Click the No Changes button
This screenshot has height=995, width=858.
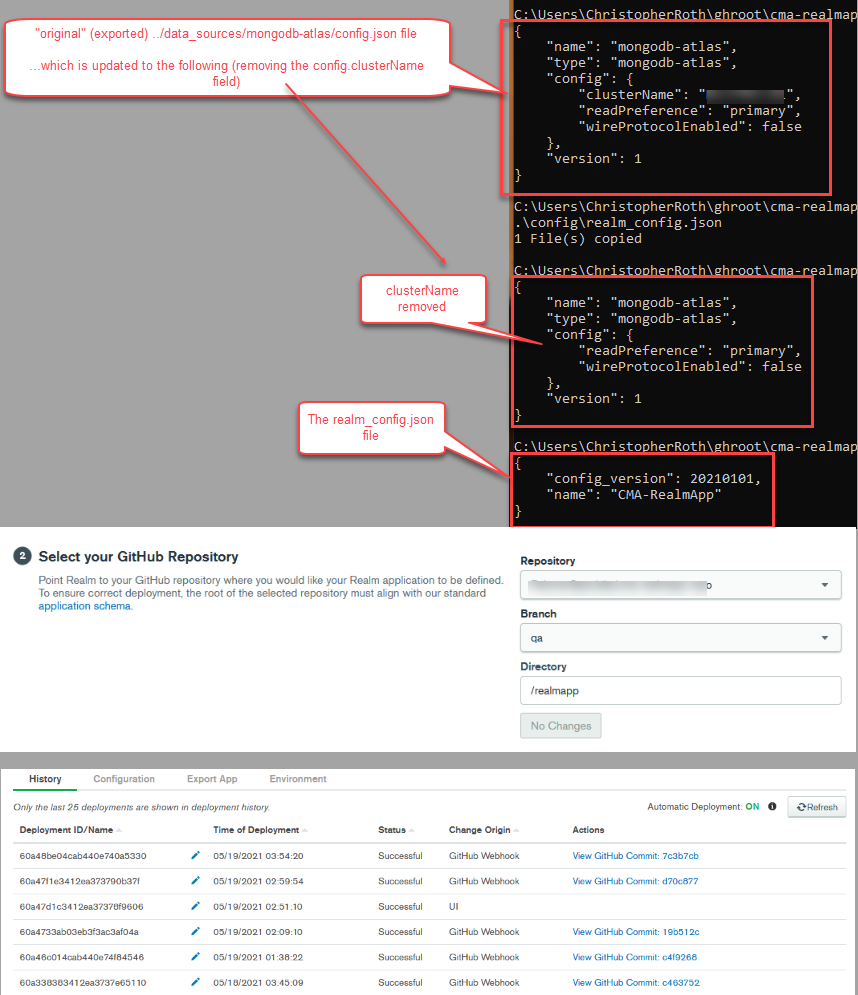click(560, 726)
